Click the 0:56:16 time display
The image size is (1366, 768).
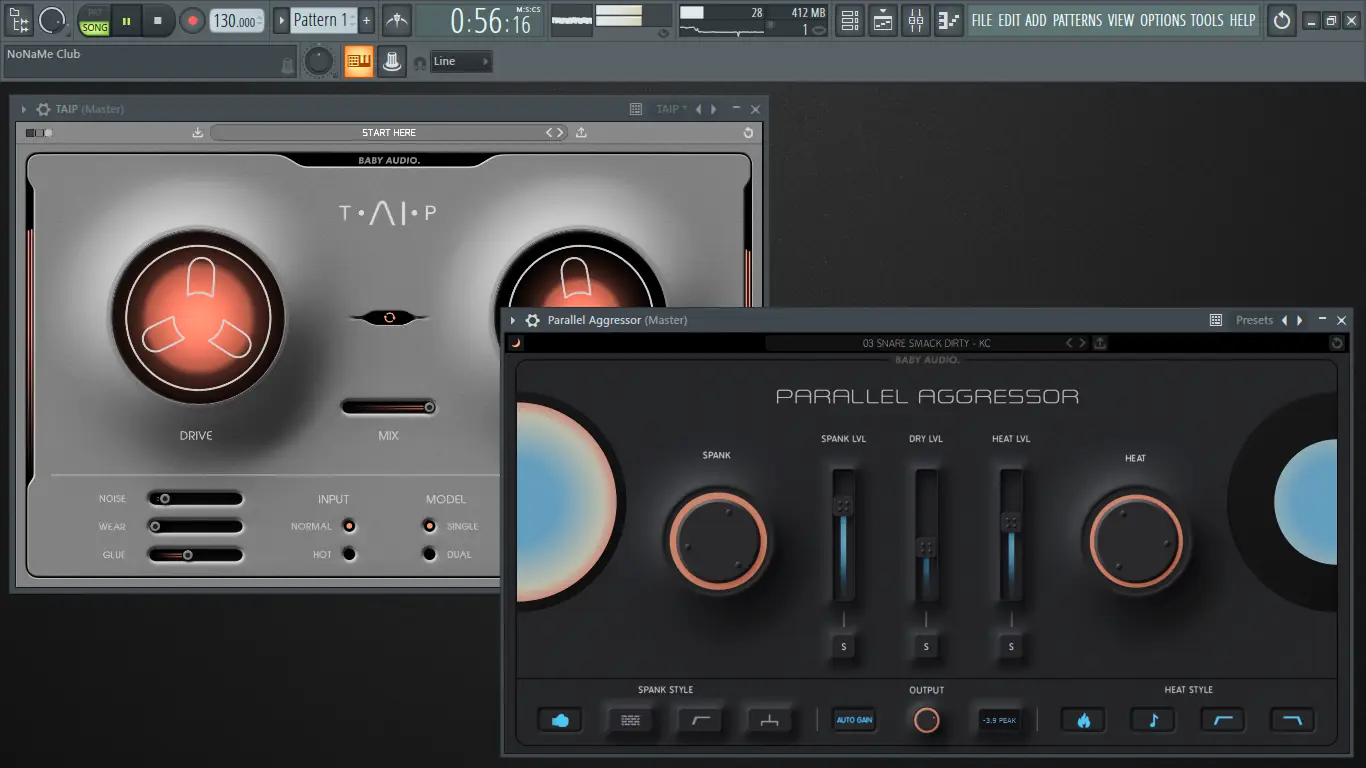click(x=490, y=20)
